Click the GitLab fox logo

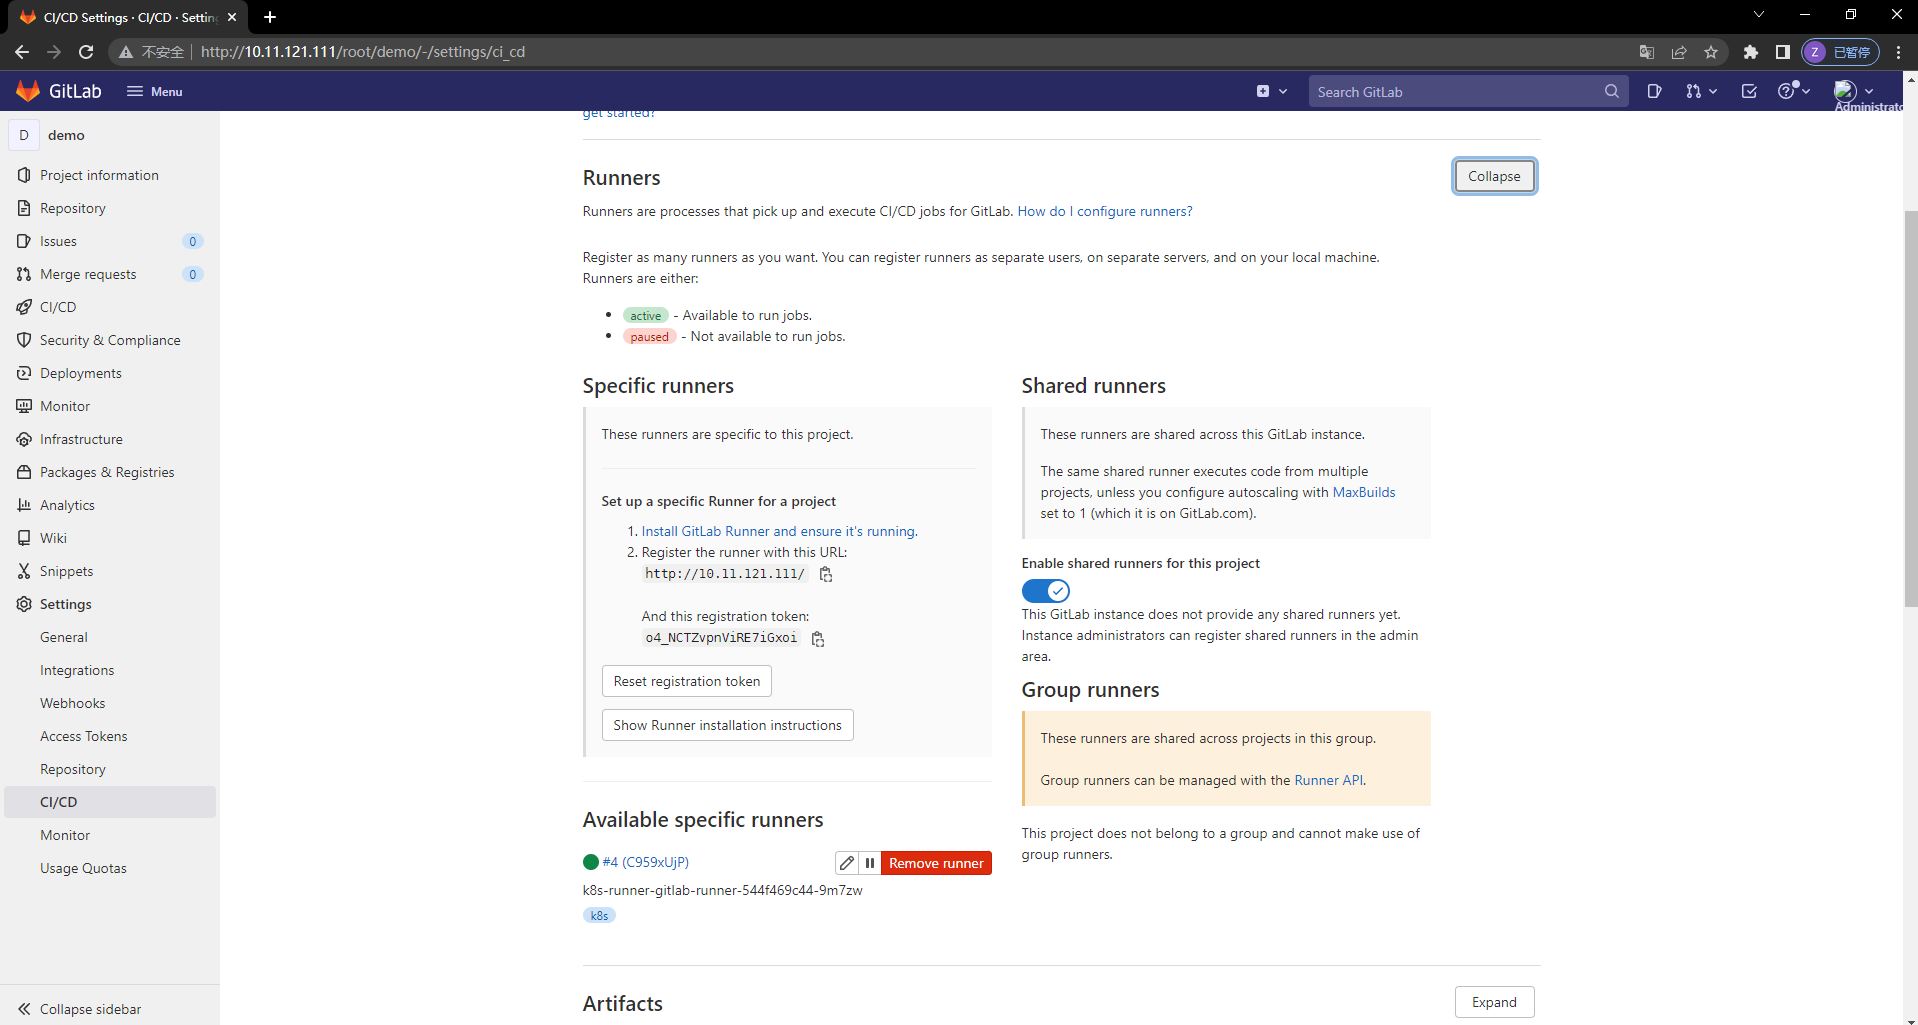(28, 91)
